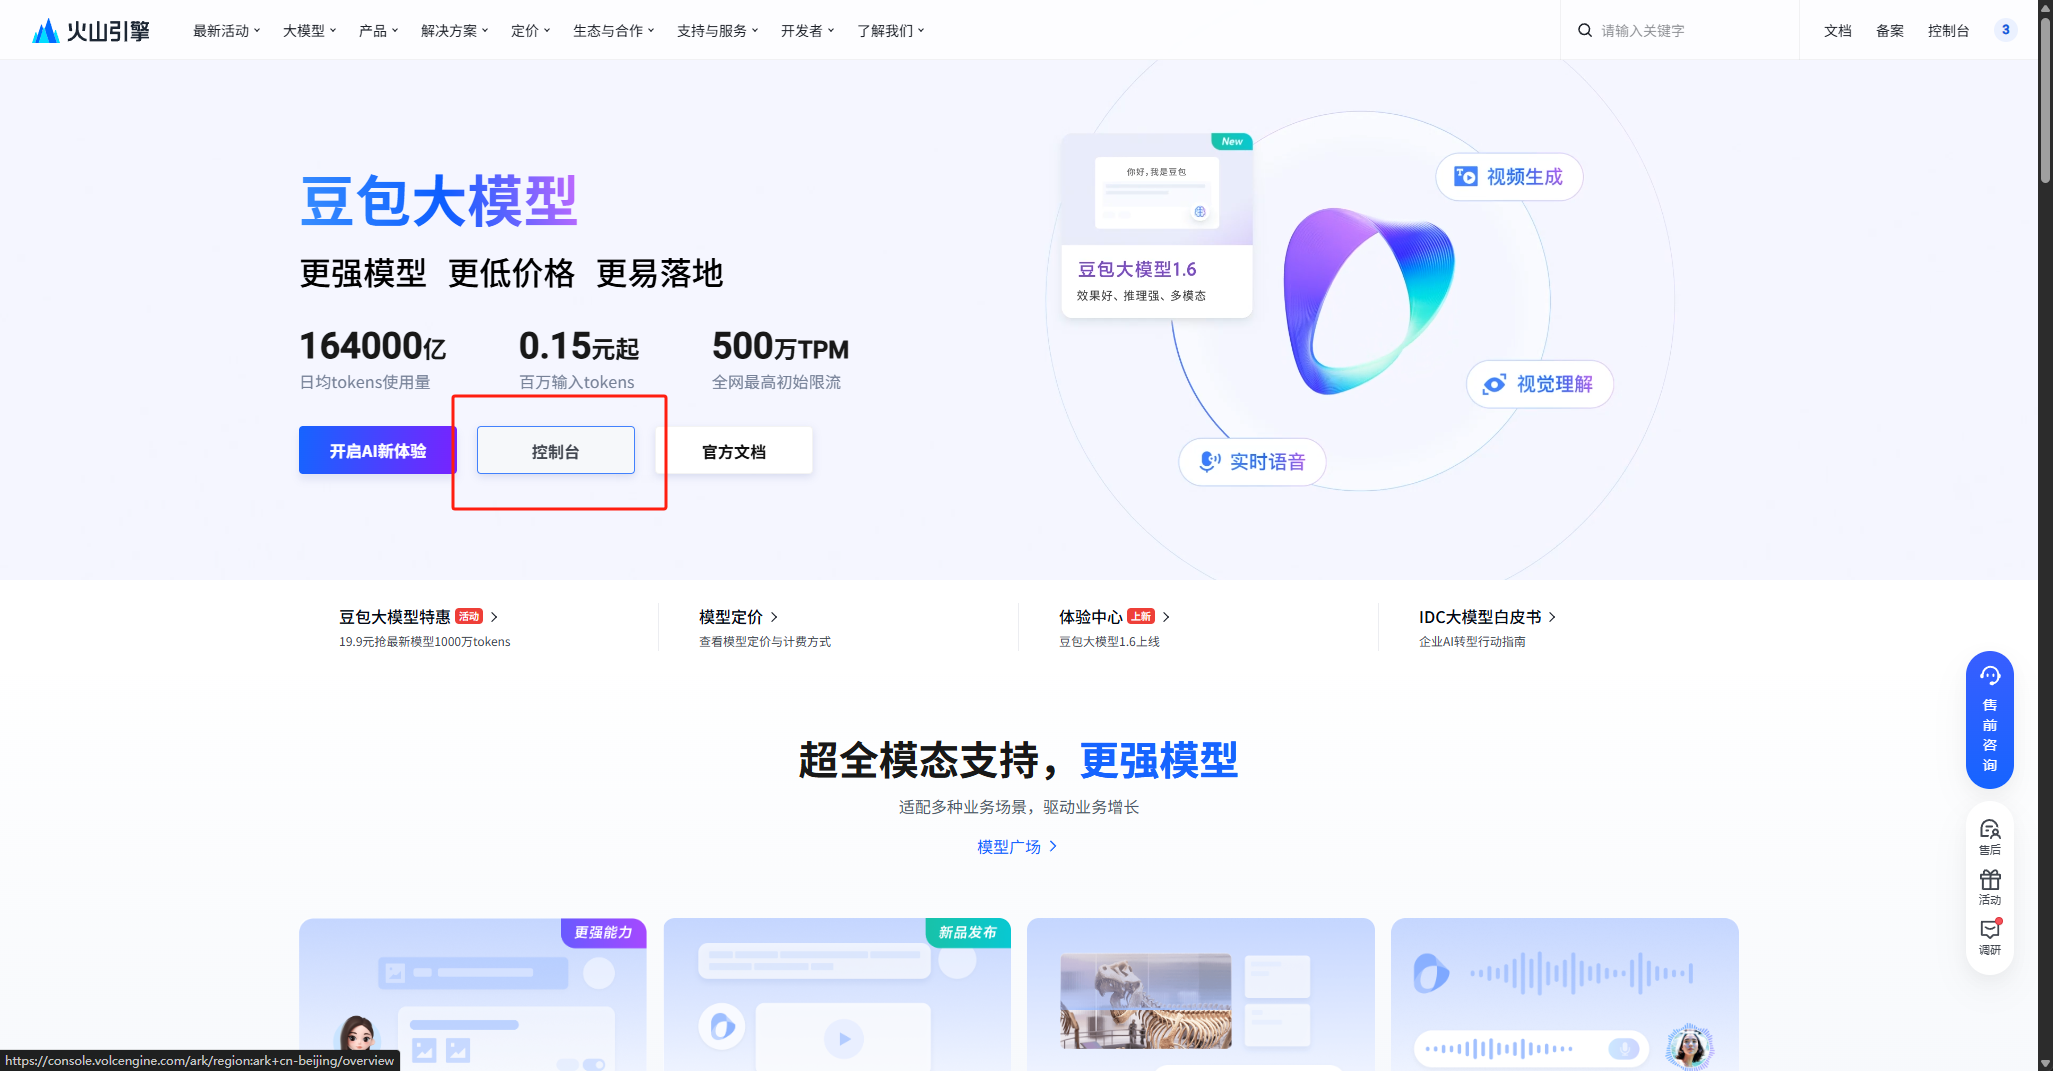Viewport: 2053px width, 1071px height.
Task: Open the 豆包大模型特惠 link
Action: pos(395,617)
